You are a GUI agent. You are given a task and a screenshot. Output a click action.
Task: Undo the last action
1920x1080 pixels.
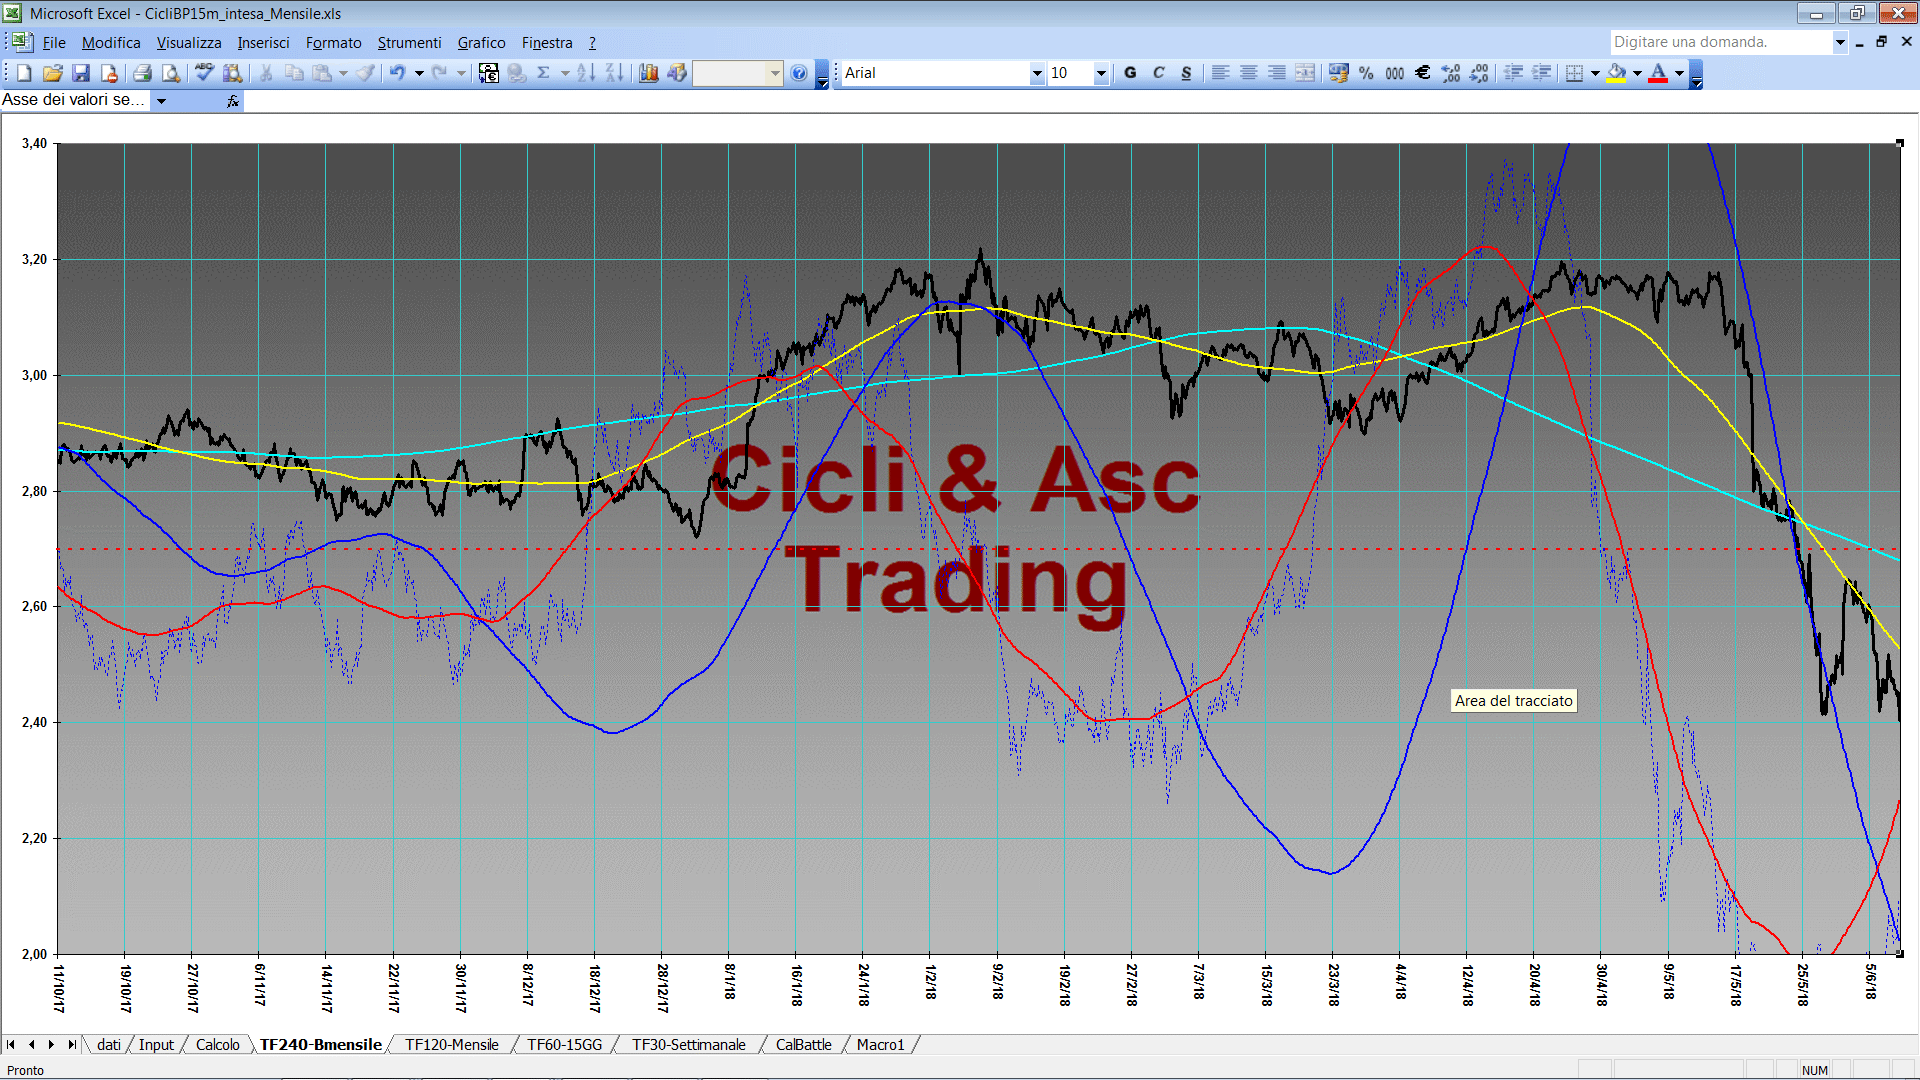(398, 73)
